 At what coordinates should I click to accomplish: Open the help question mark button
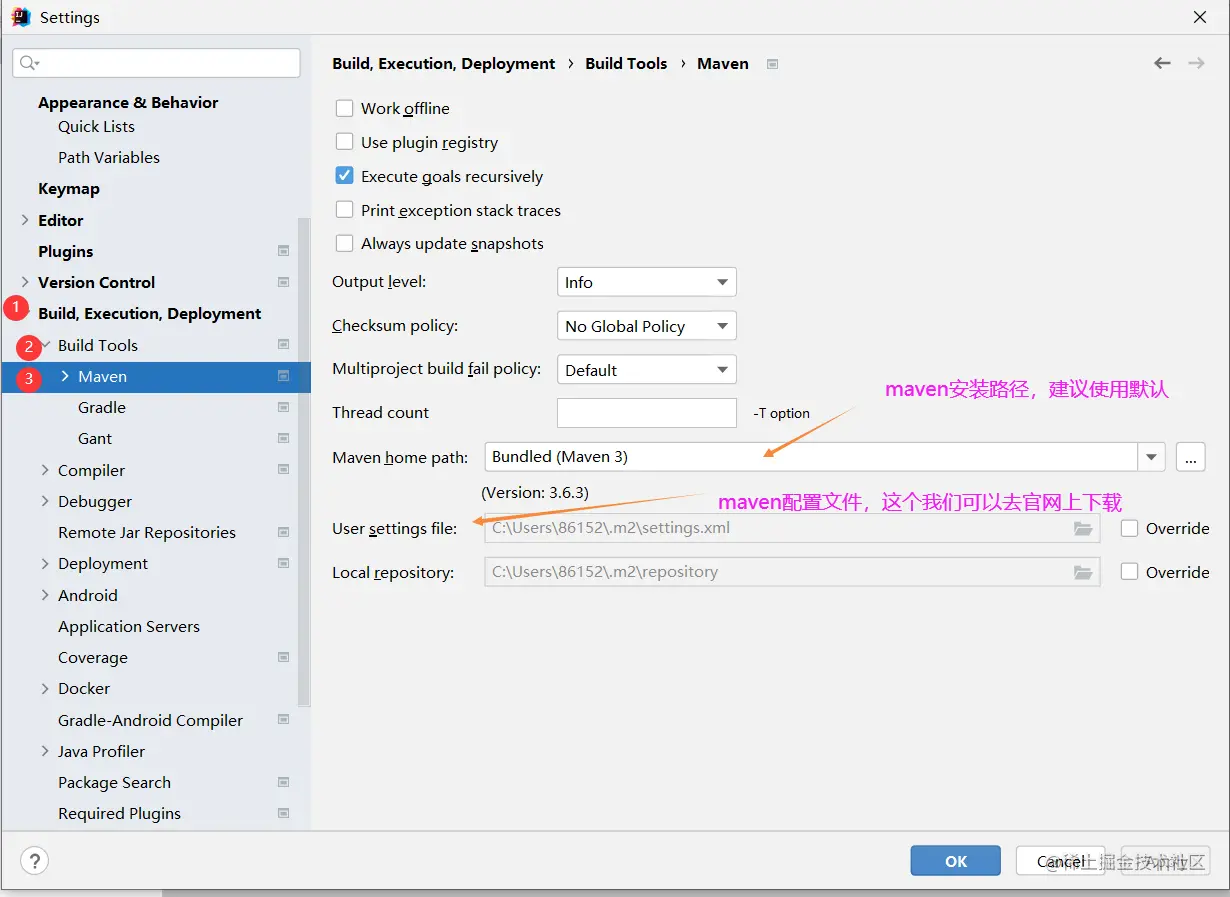point(34,860)
